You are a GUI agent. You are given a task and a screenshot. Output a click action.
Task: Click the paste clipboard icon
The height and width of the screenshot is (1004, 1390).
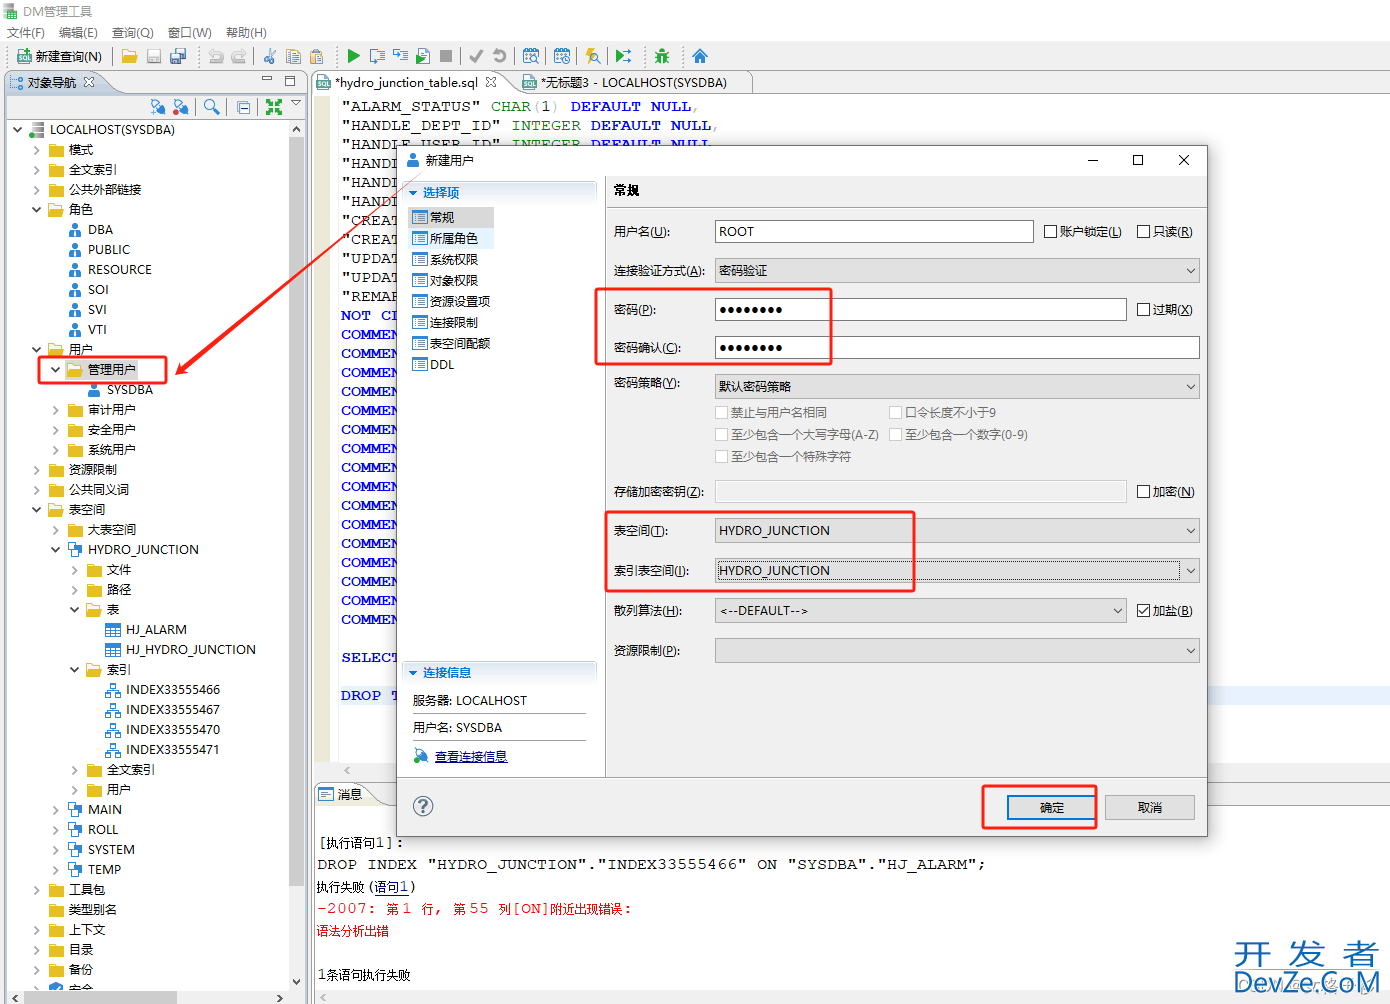pos(317,56)
